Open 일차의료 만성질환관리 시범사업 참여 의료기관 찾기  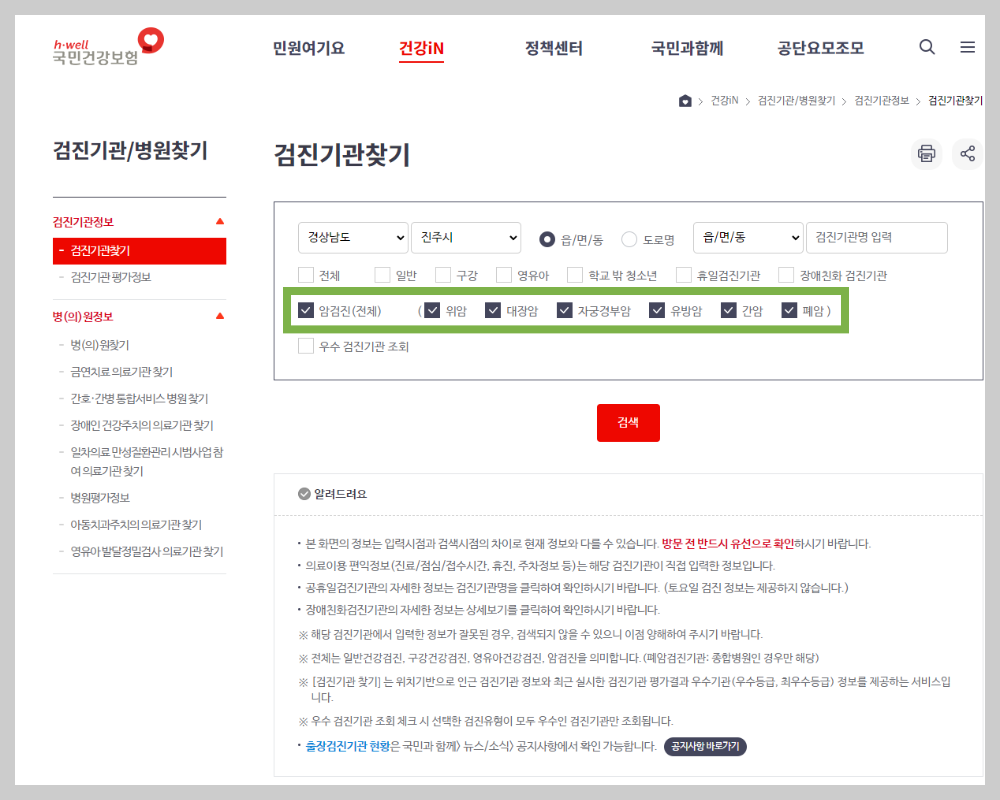[x=147, y=461]
